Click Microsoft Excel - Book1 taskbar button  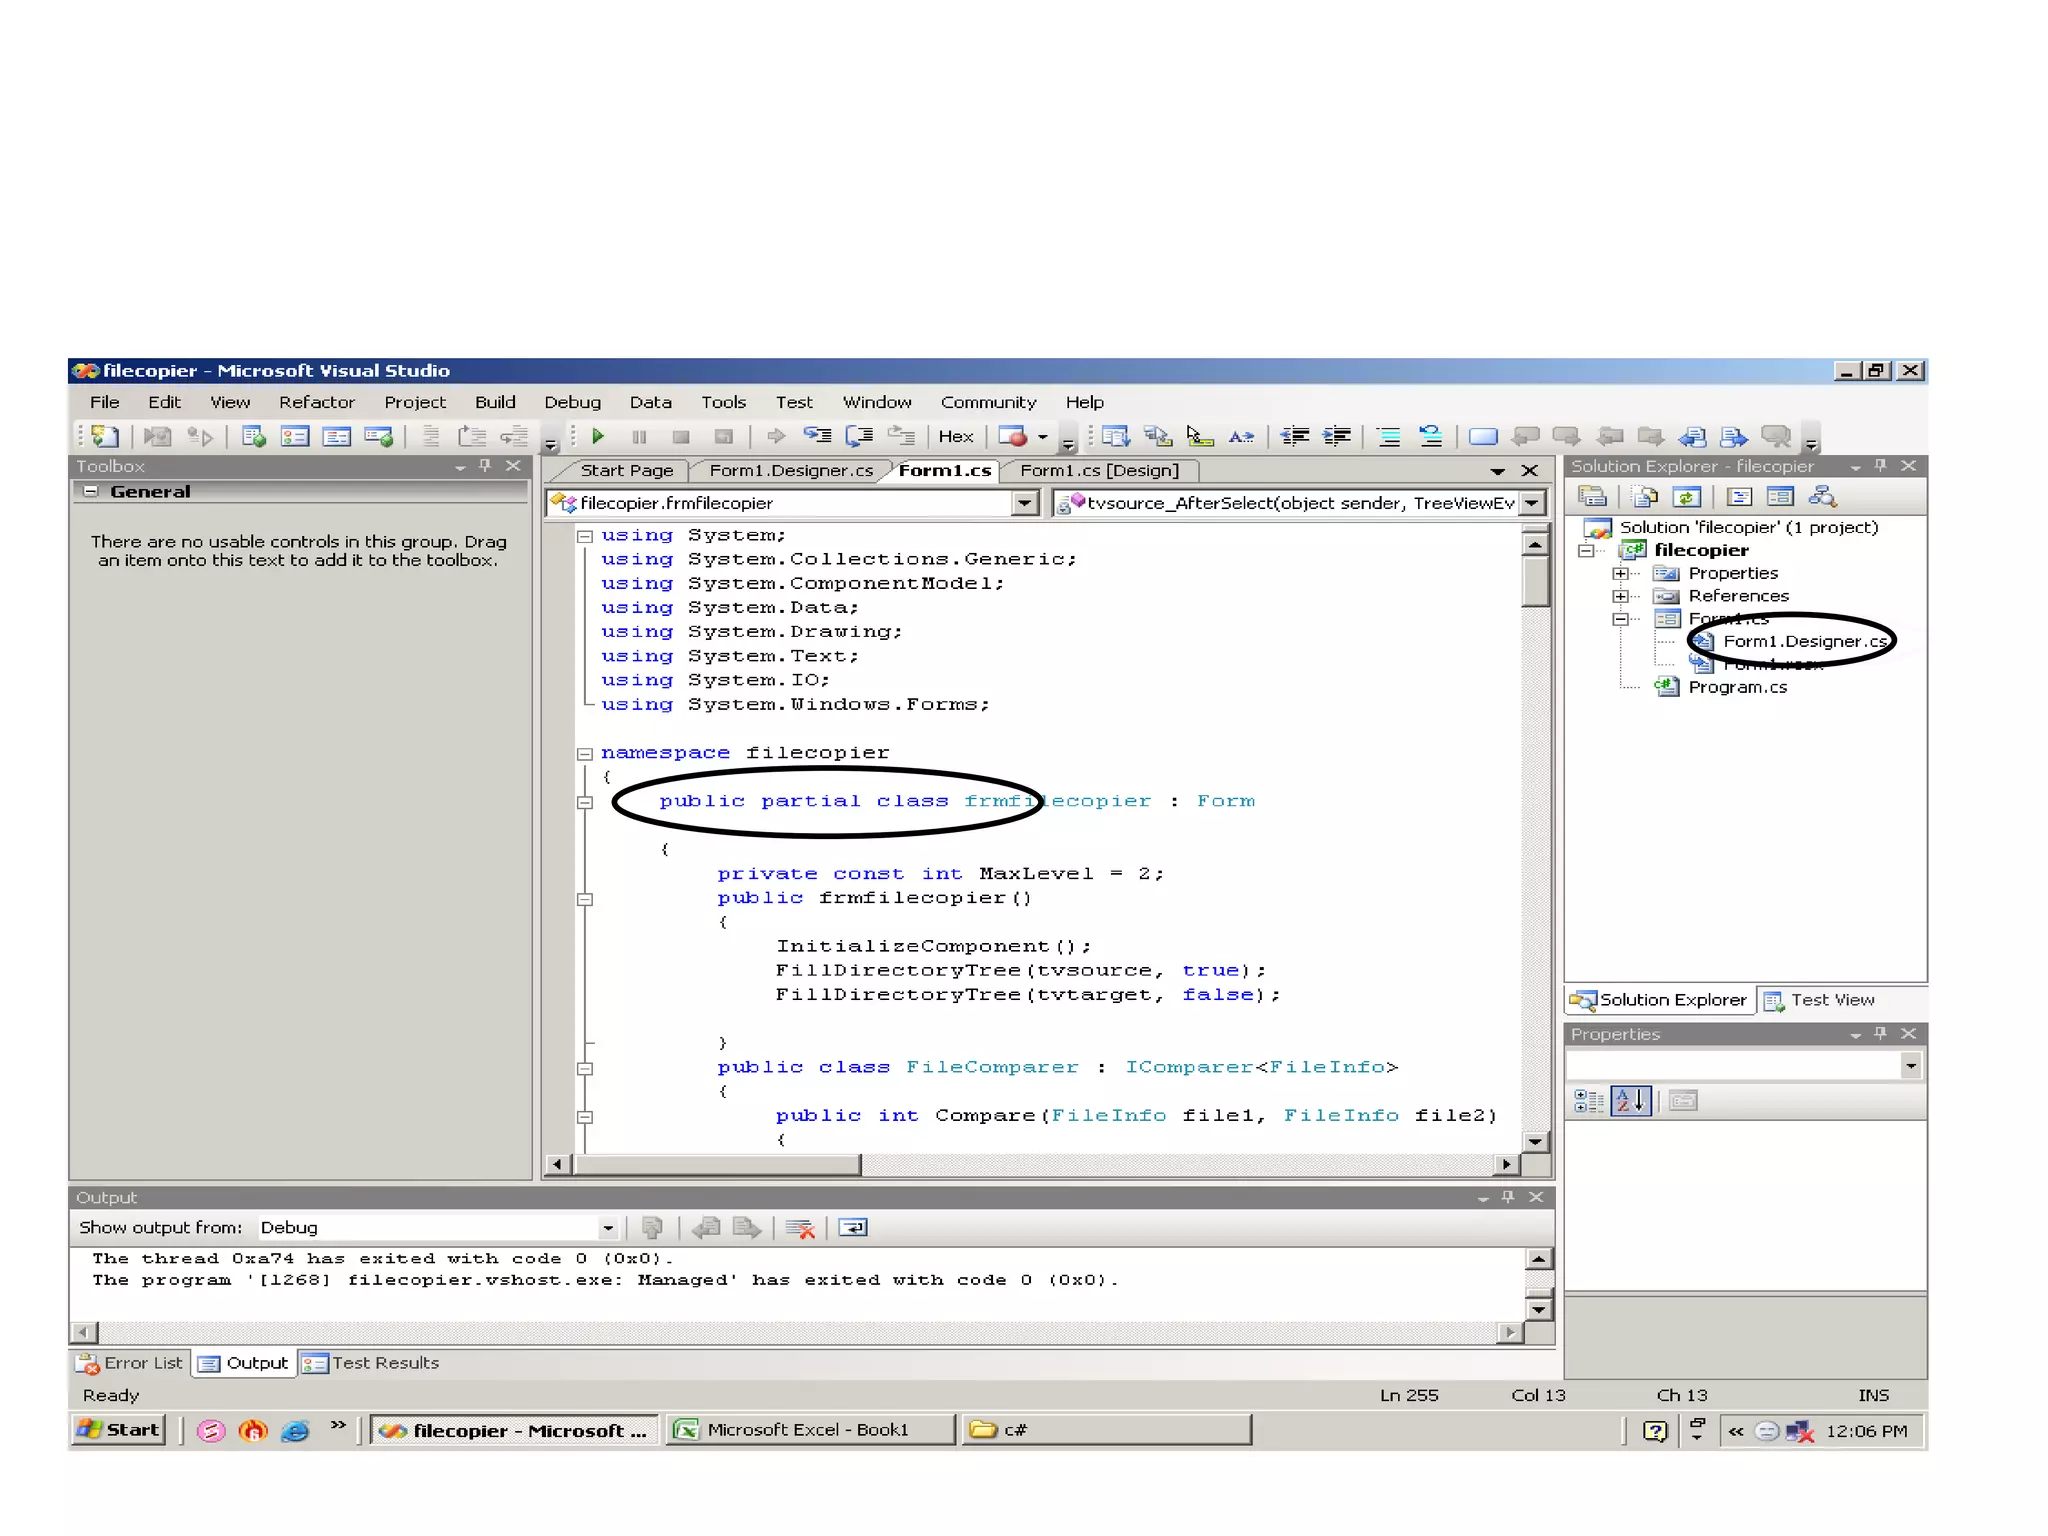click(x=808, y=1430)
